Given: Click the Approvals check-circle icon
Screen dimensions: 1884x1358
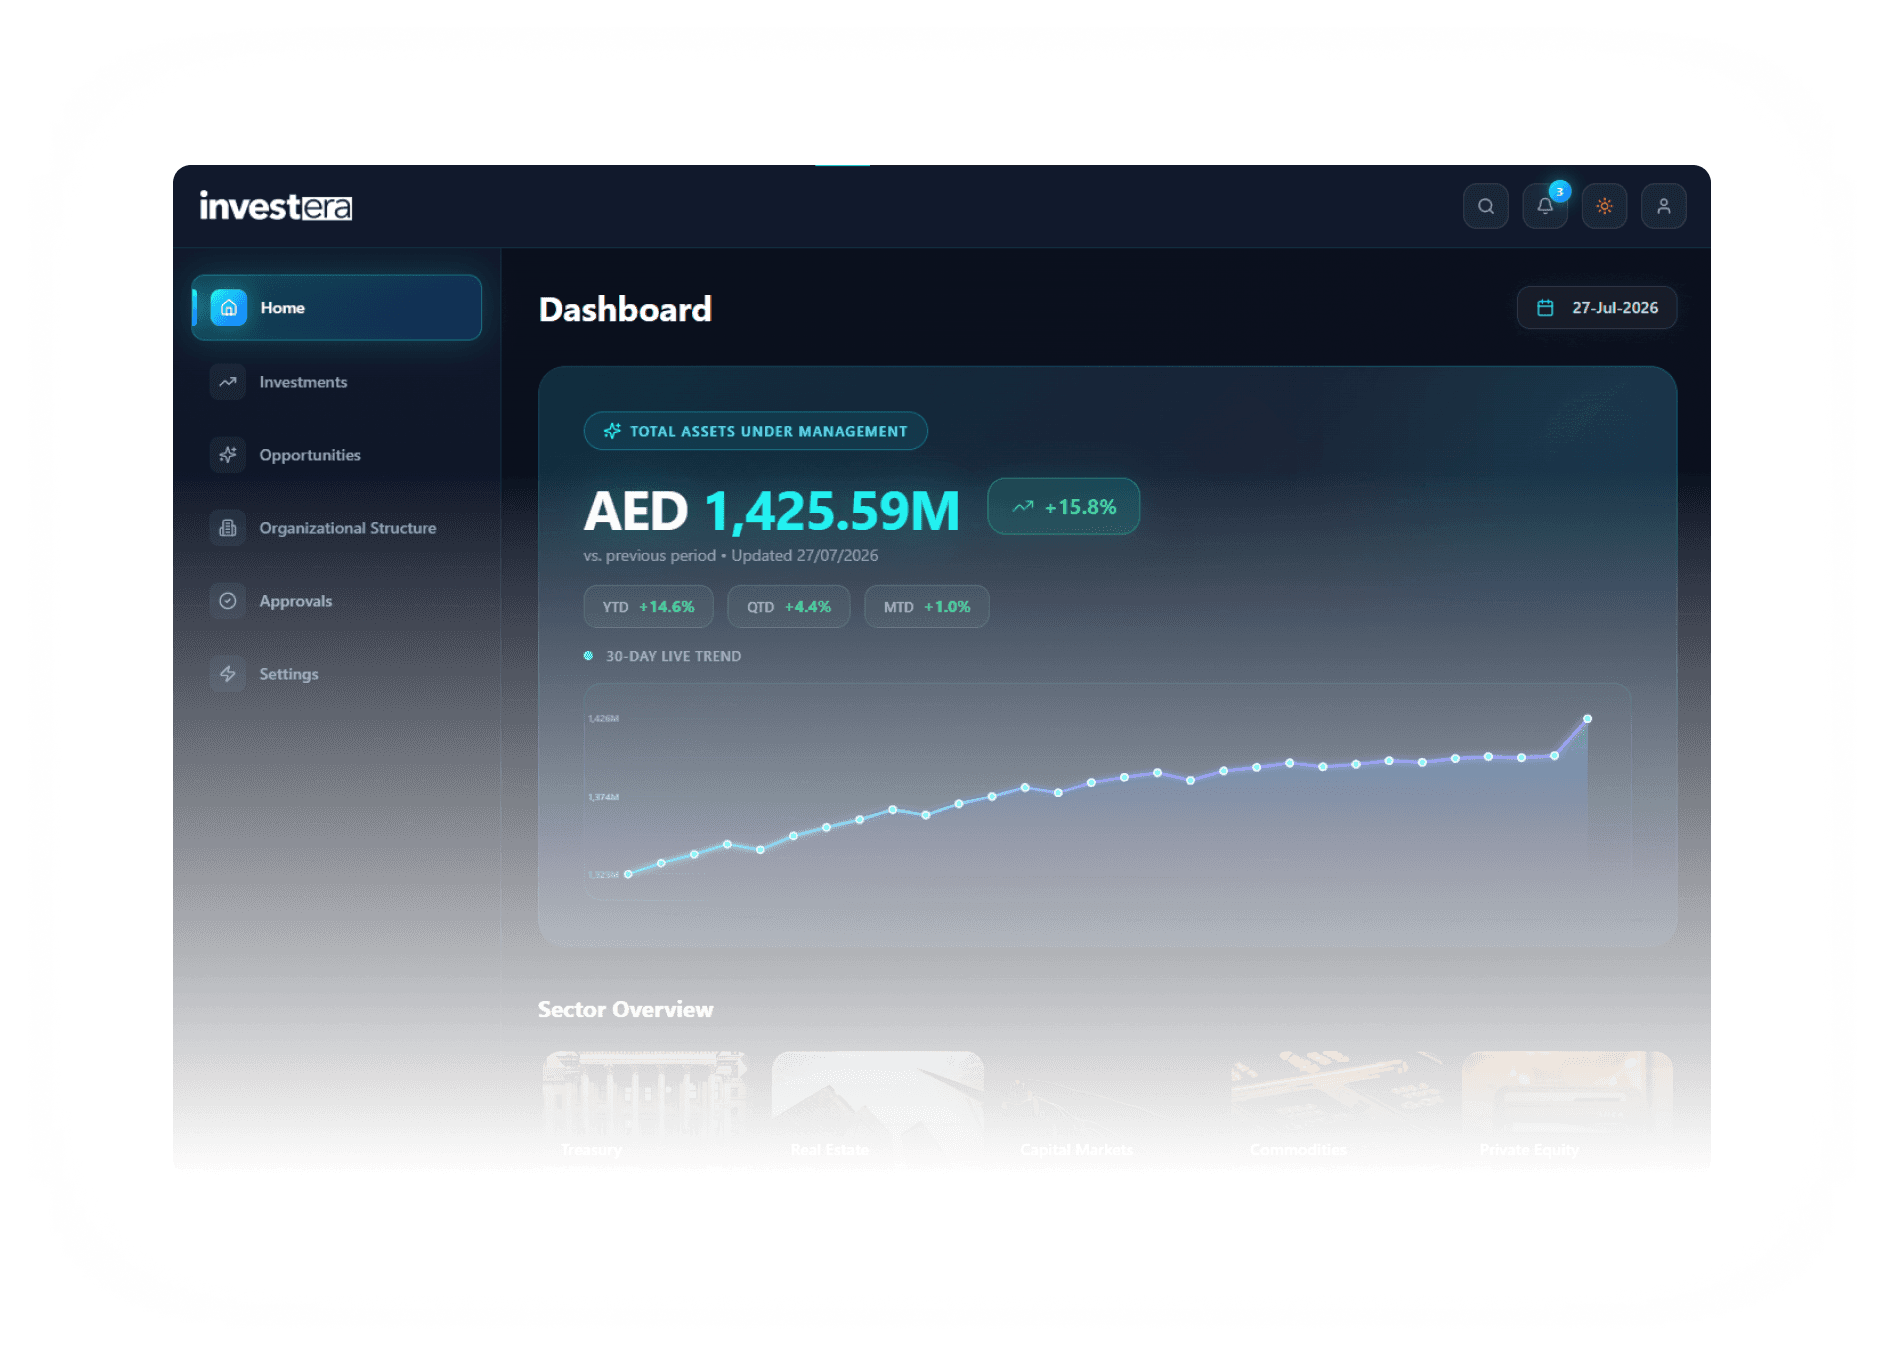Looking at the screenshot, I should tap(228, 601).
